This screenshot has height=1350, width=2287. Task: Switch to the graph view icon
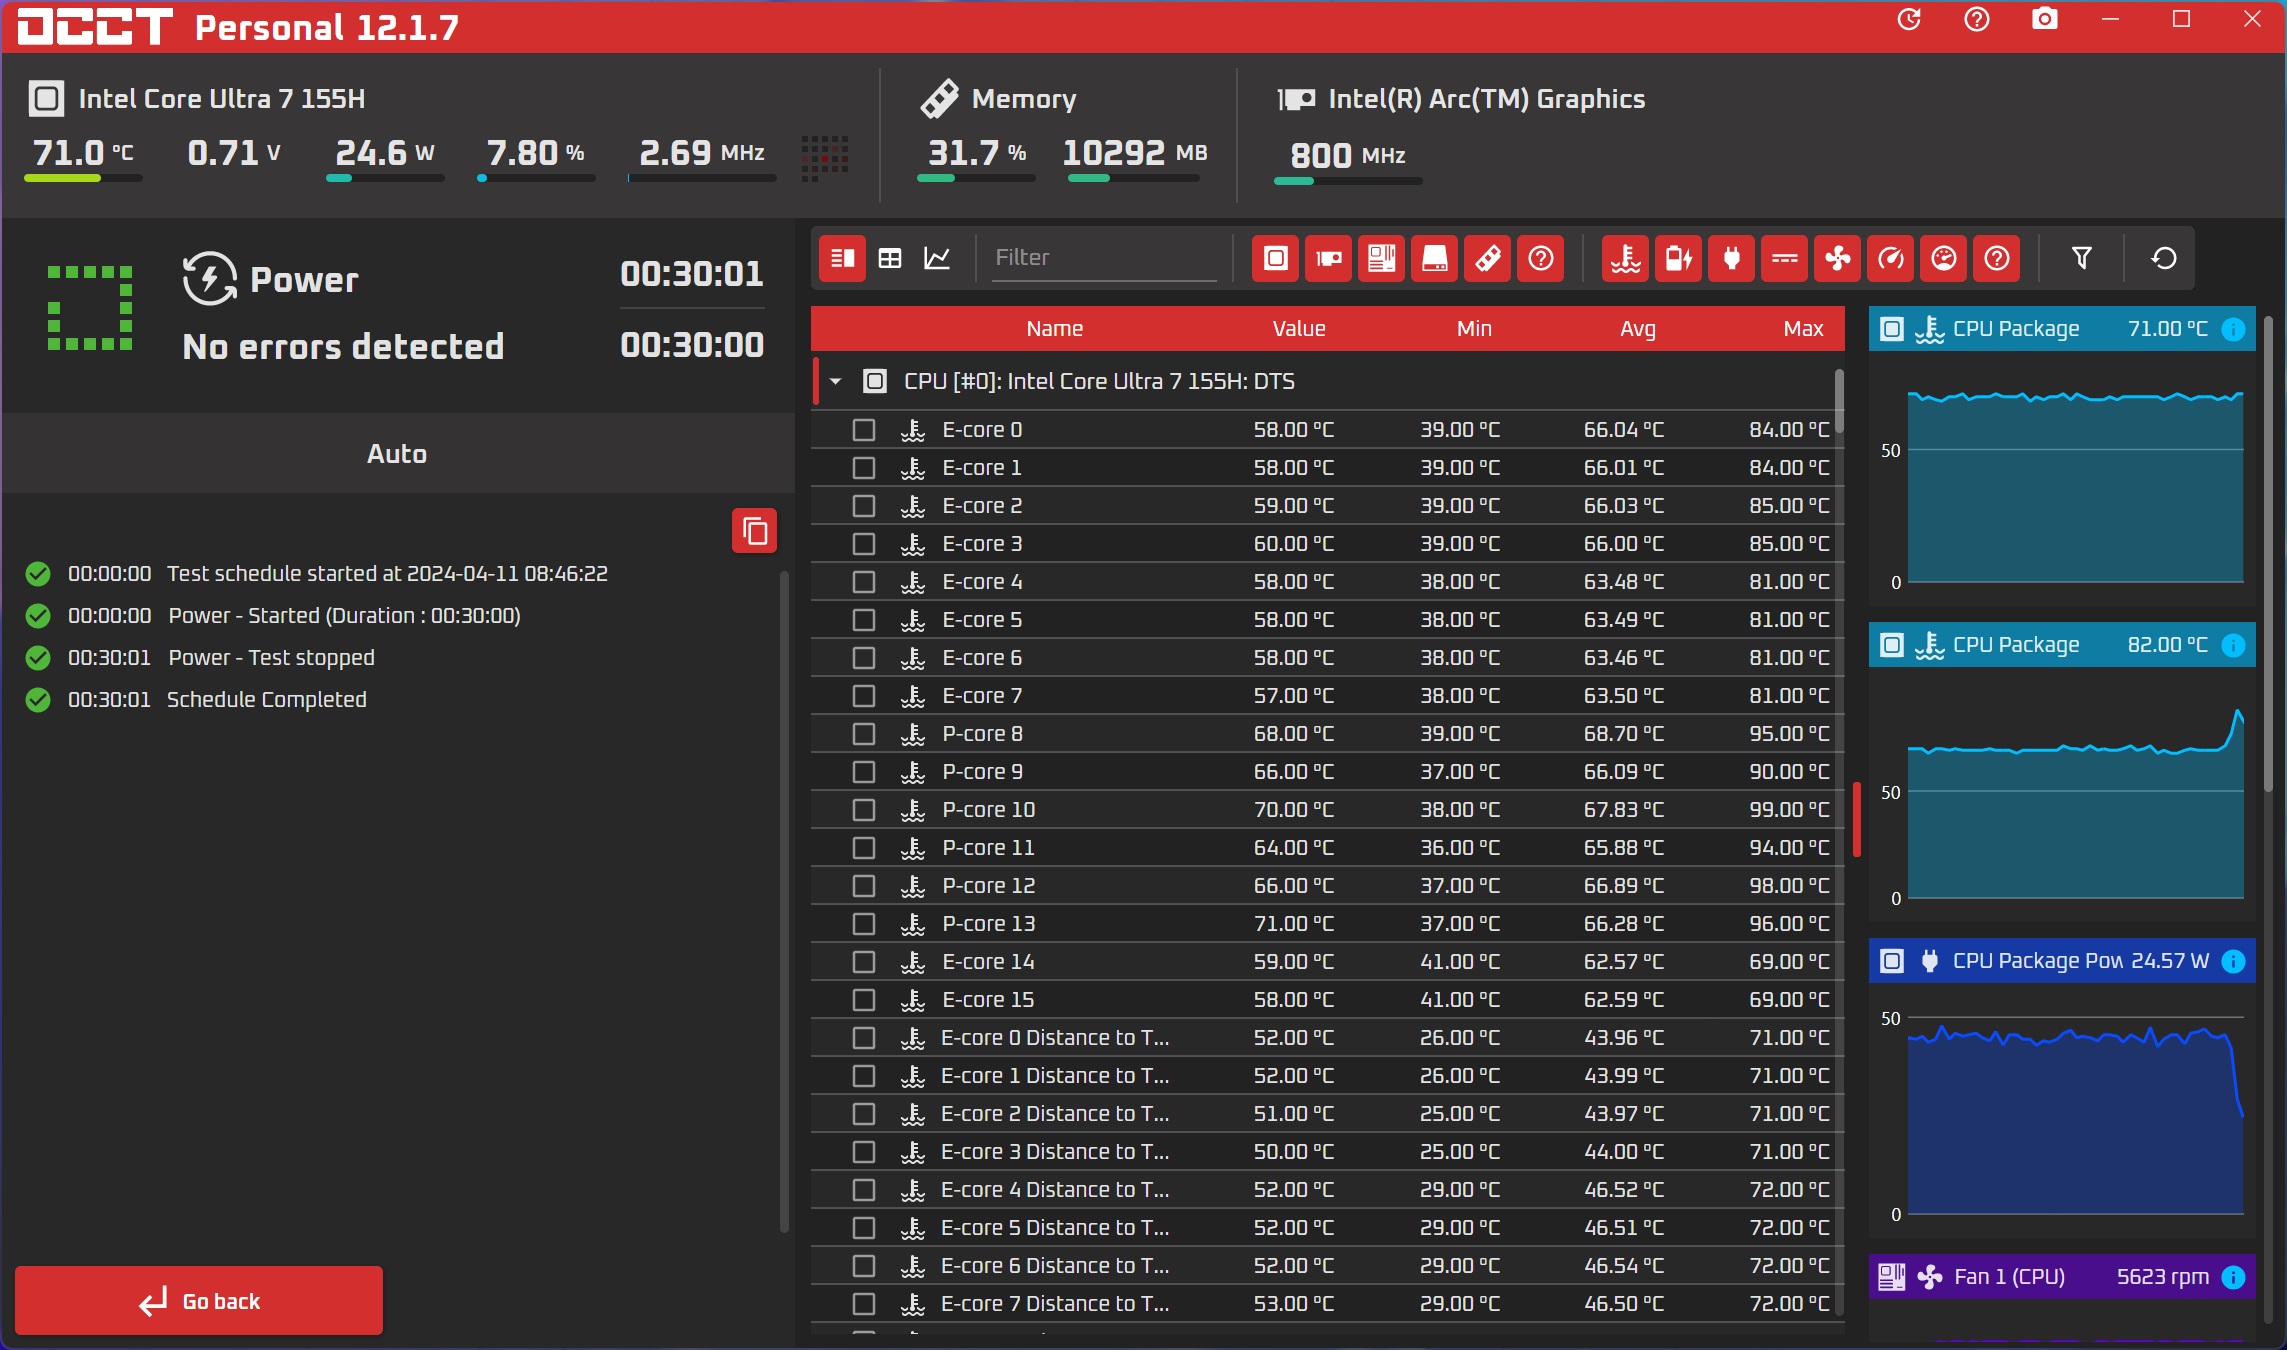(937, 259)
